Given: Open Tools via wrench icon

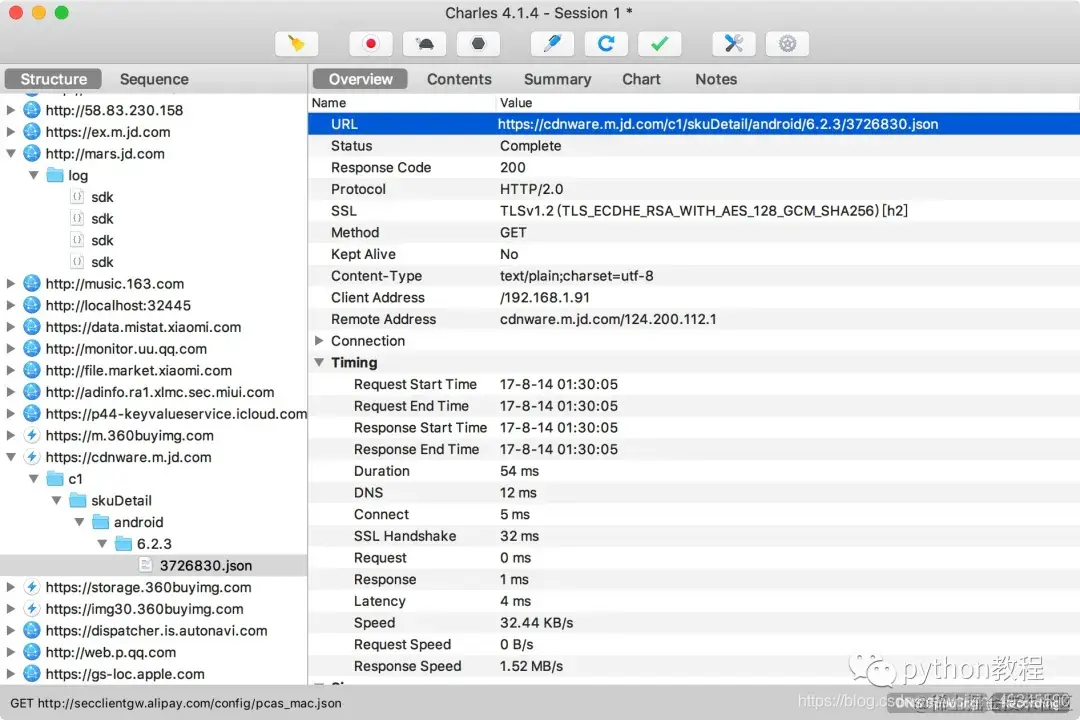Looking at the screenshot, I should (734, 44).
